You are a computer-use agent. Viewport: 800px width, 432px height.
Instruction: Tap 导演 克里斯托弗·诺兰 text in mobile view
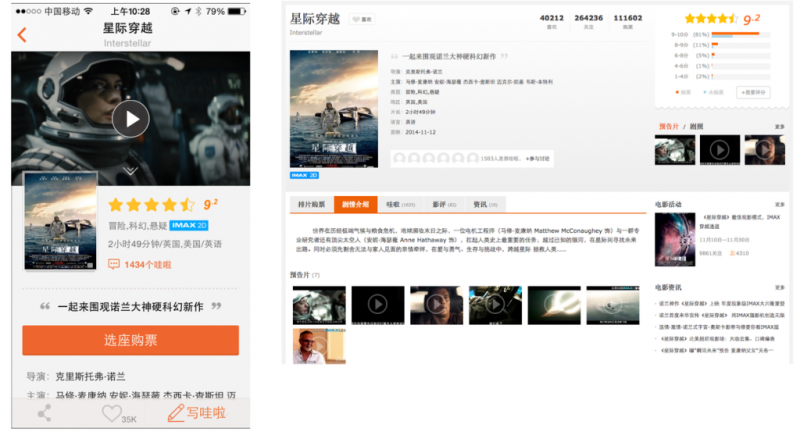pos(76,377)
